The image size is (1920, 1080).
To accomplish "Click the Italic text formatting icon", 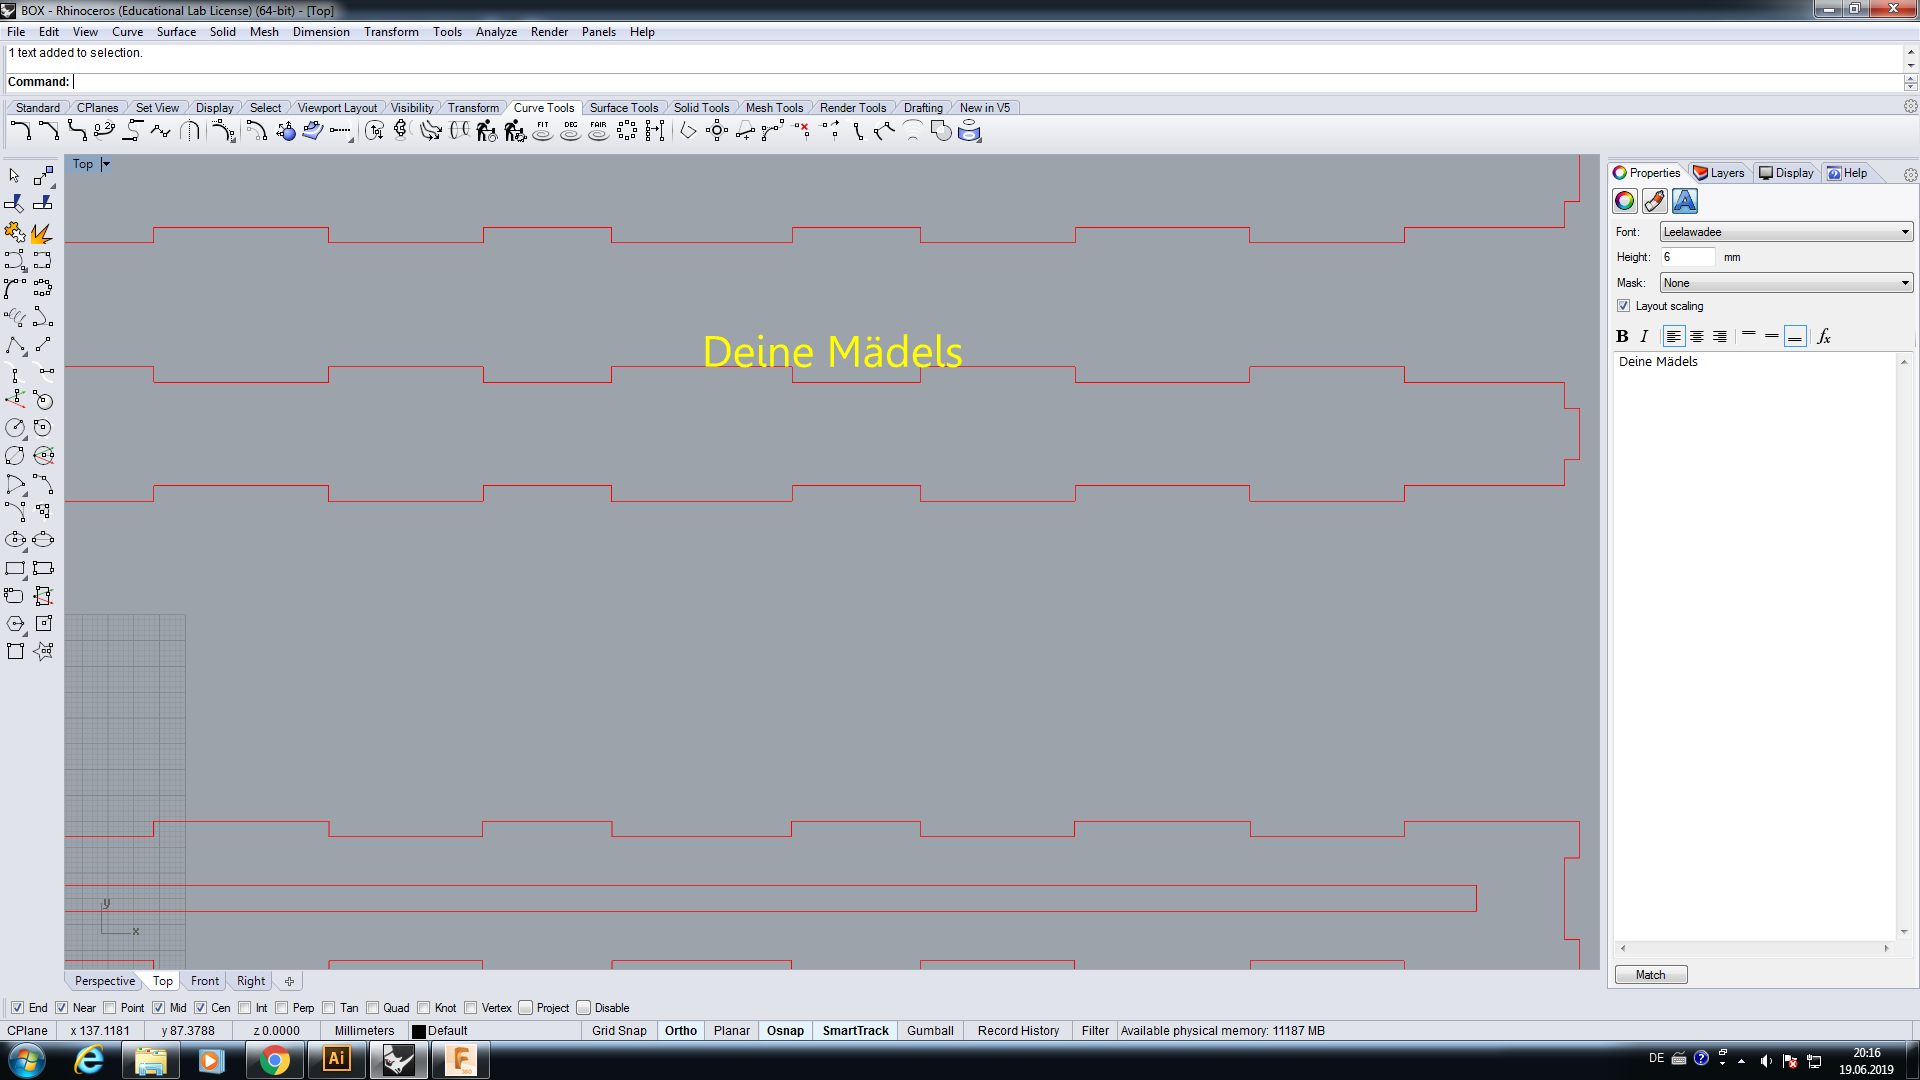I will coord(1644,337).
